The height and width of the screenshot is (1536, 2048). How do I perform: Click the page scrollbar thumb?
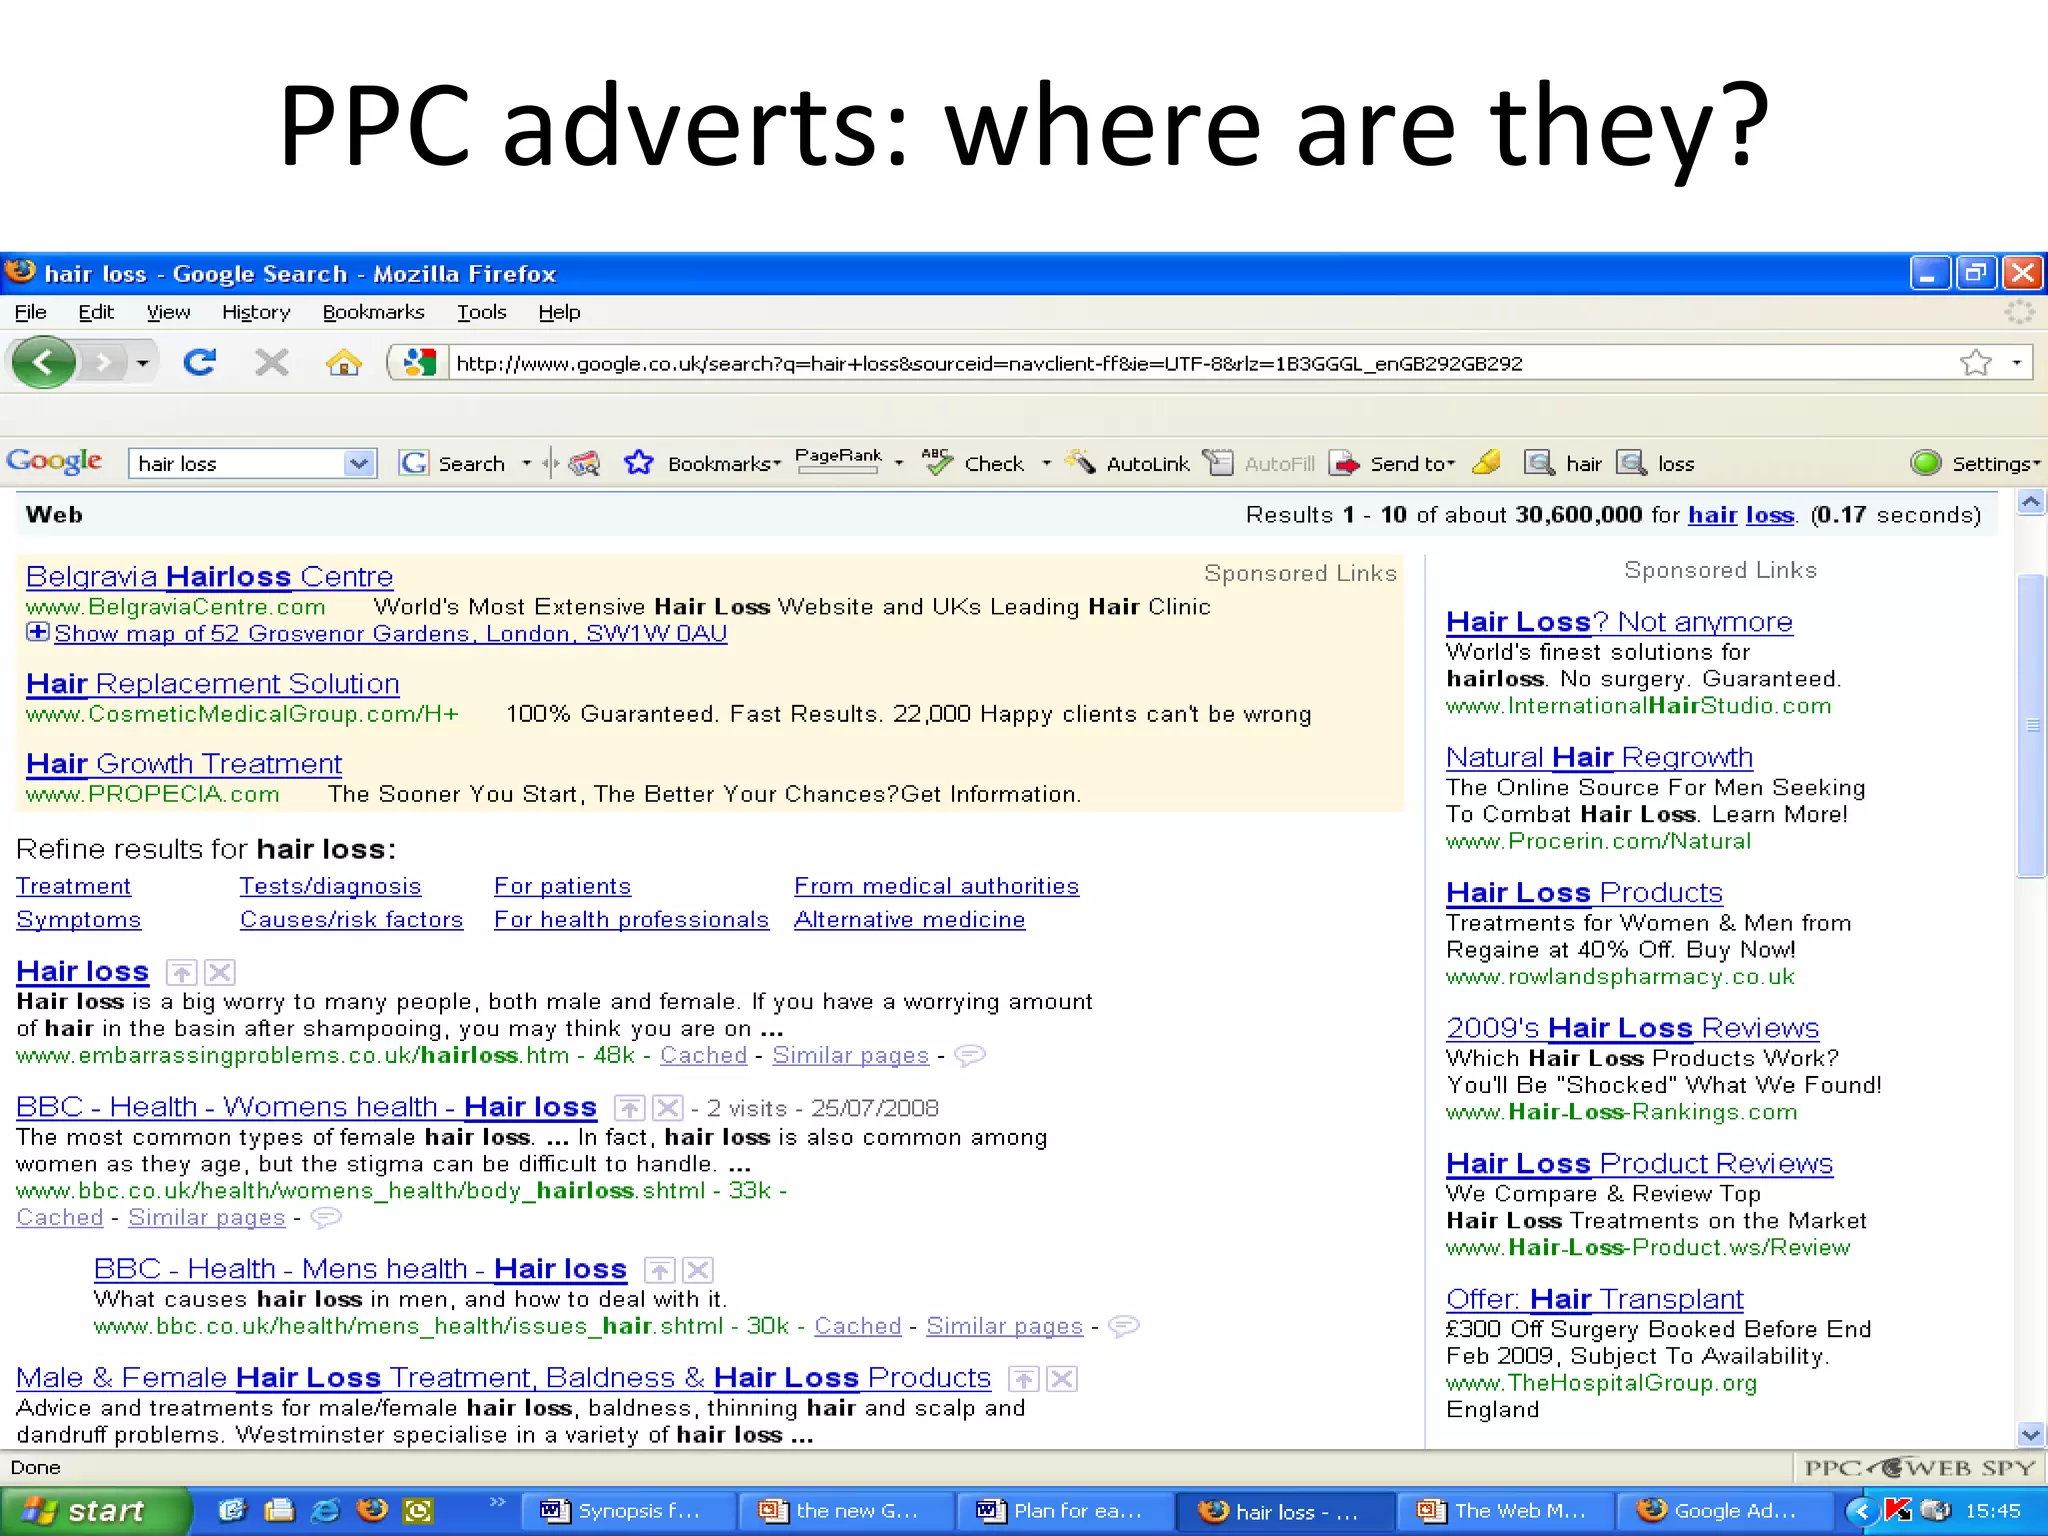point(2031,725)
